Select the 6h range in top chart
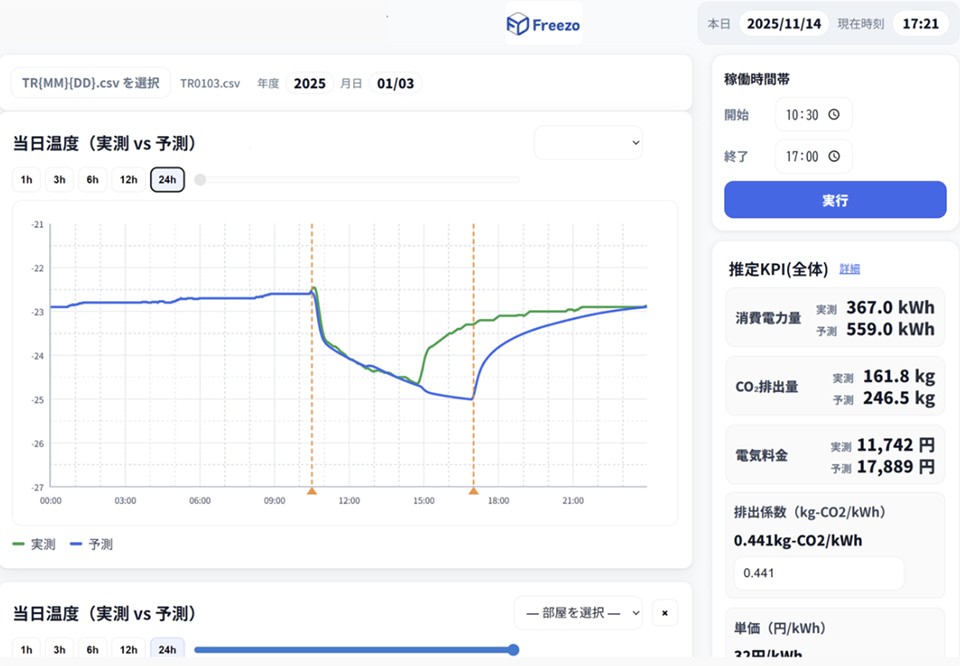960x666 pixels. click(x=92, y=180)
